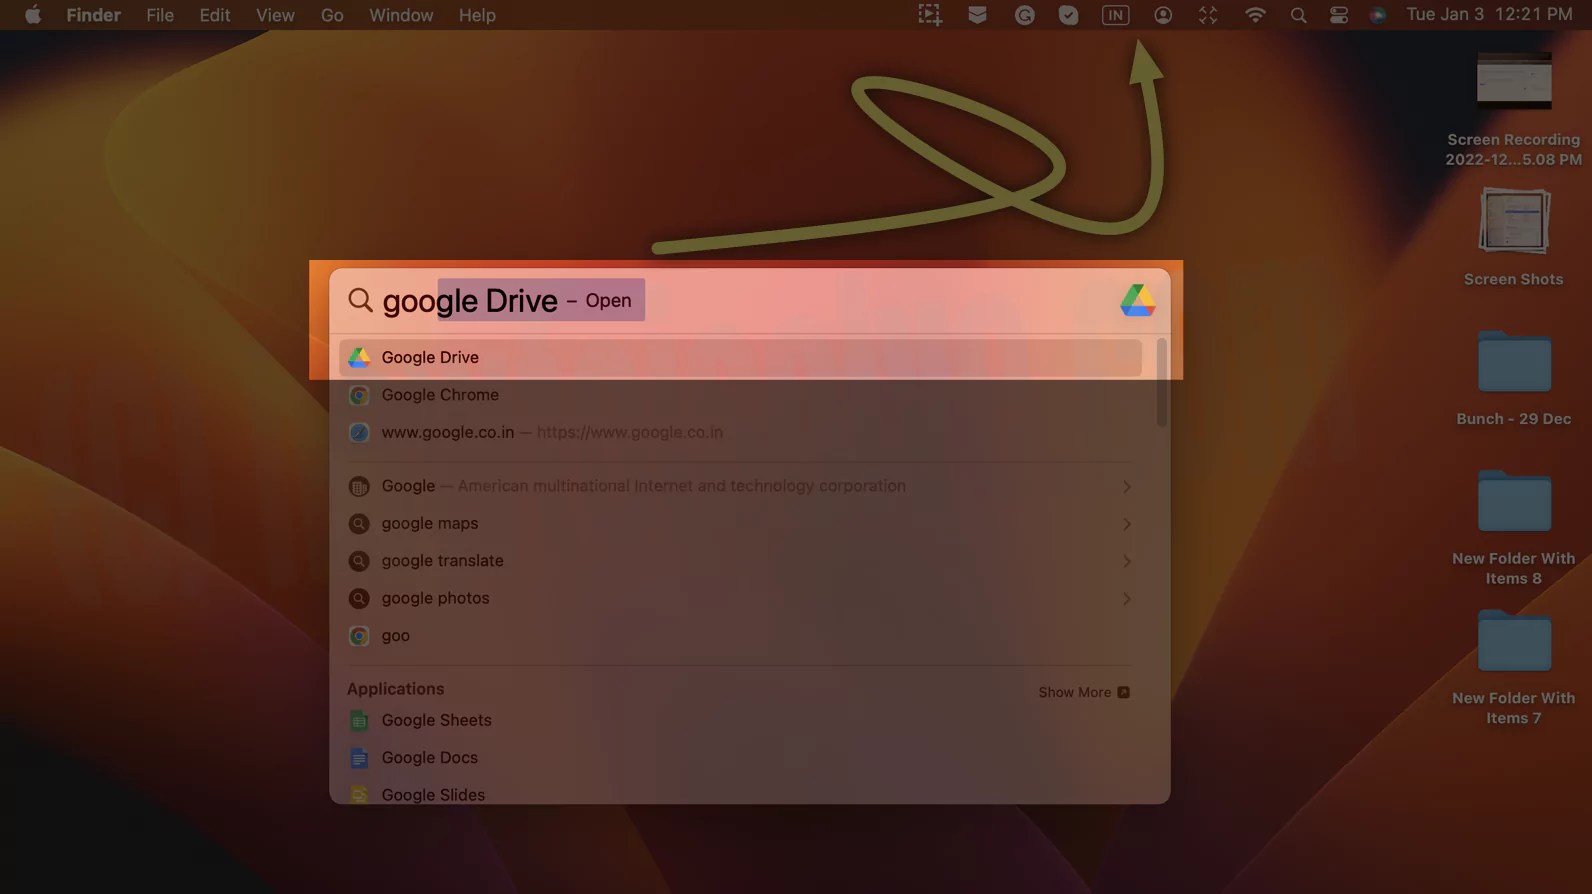Select the Google Chrome result
The height and width of the screenshot is (894, 1592).
pyautogui.click(x=740, y=395)
